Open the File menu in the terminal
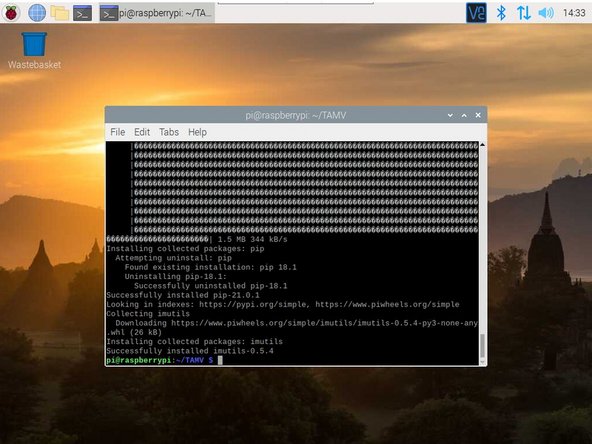Image resolution: width=592 pixels, height=444 pixels. click(117, 132)
